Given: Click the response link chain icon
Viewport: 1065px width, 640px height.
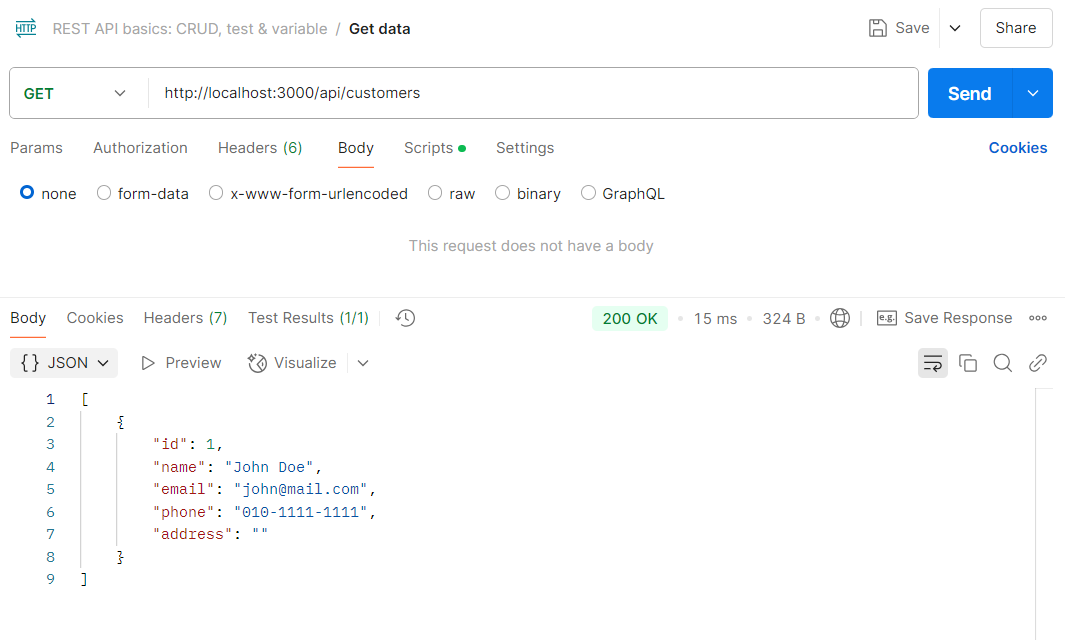Looking at the screenshot, I should tap(1037, 363).
